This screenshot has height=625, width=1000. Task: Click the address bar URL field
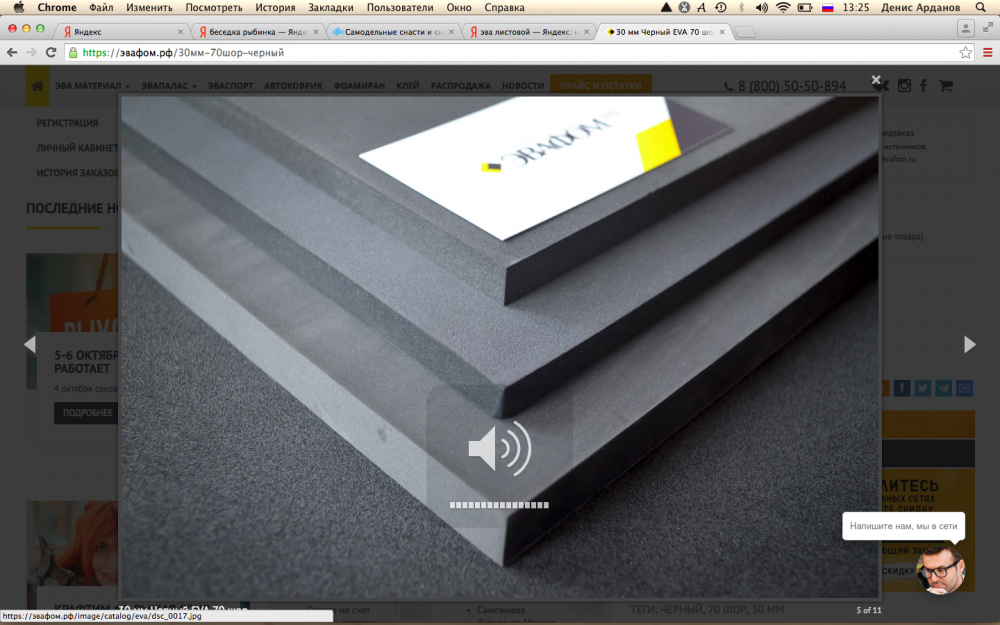tap(500, 52)
